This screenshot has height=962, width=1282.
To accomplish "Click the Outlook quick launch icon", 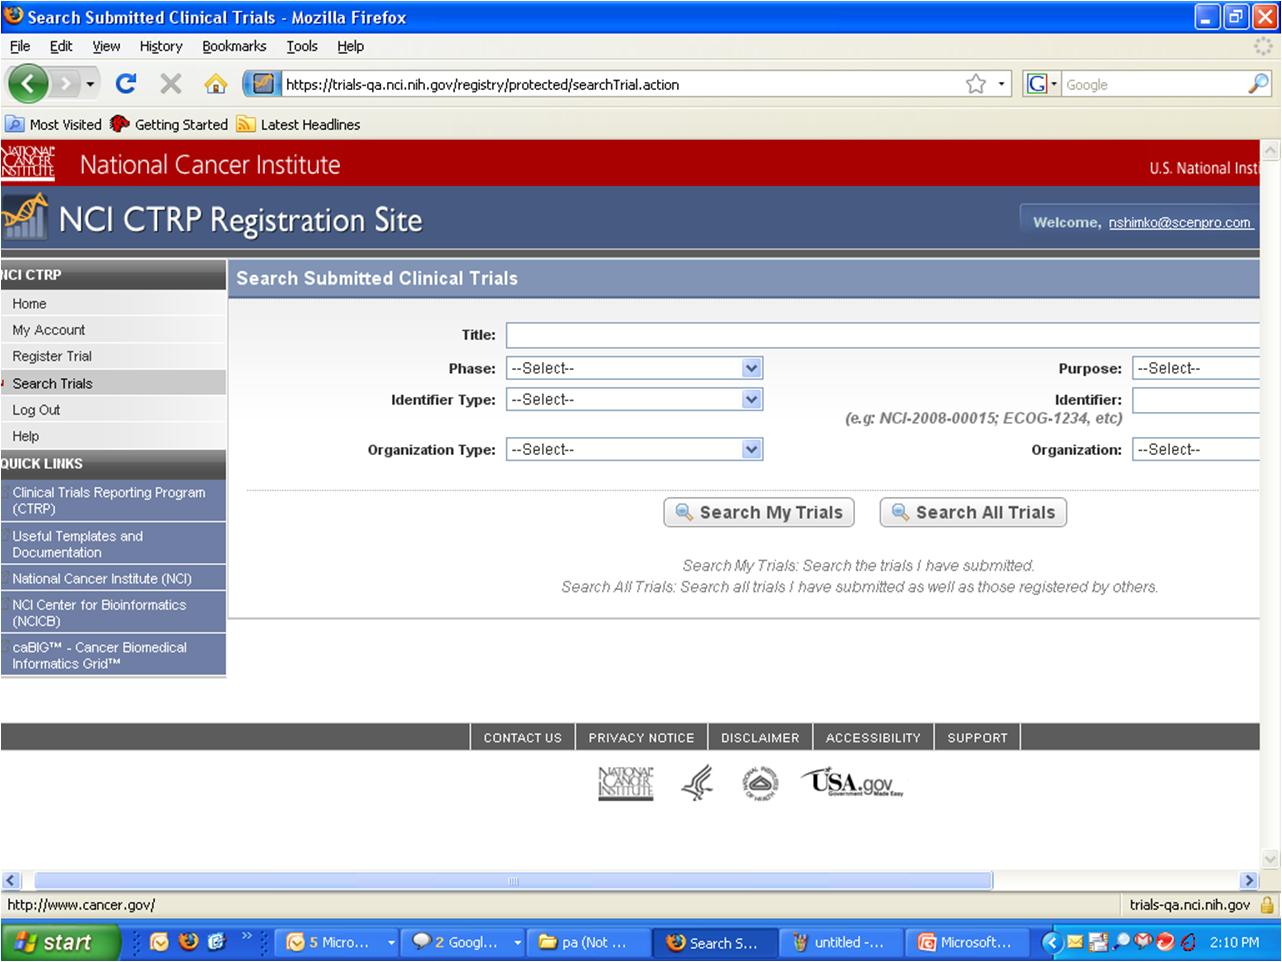I will coord(159,942).
